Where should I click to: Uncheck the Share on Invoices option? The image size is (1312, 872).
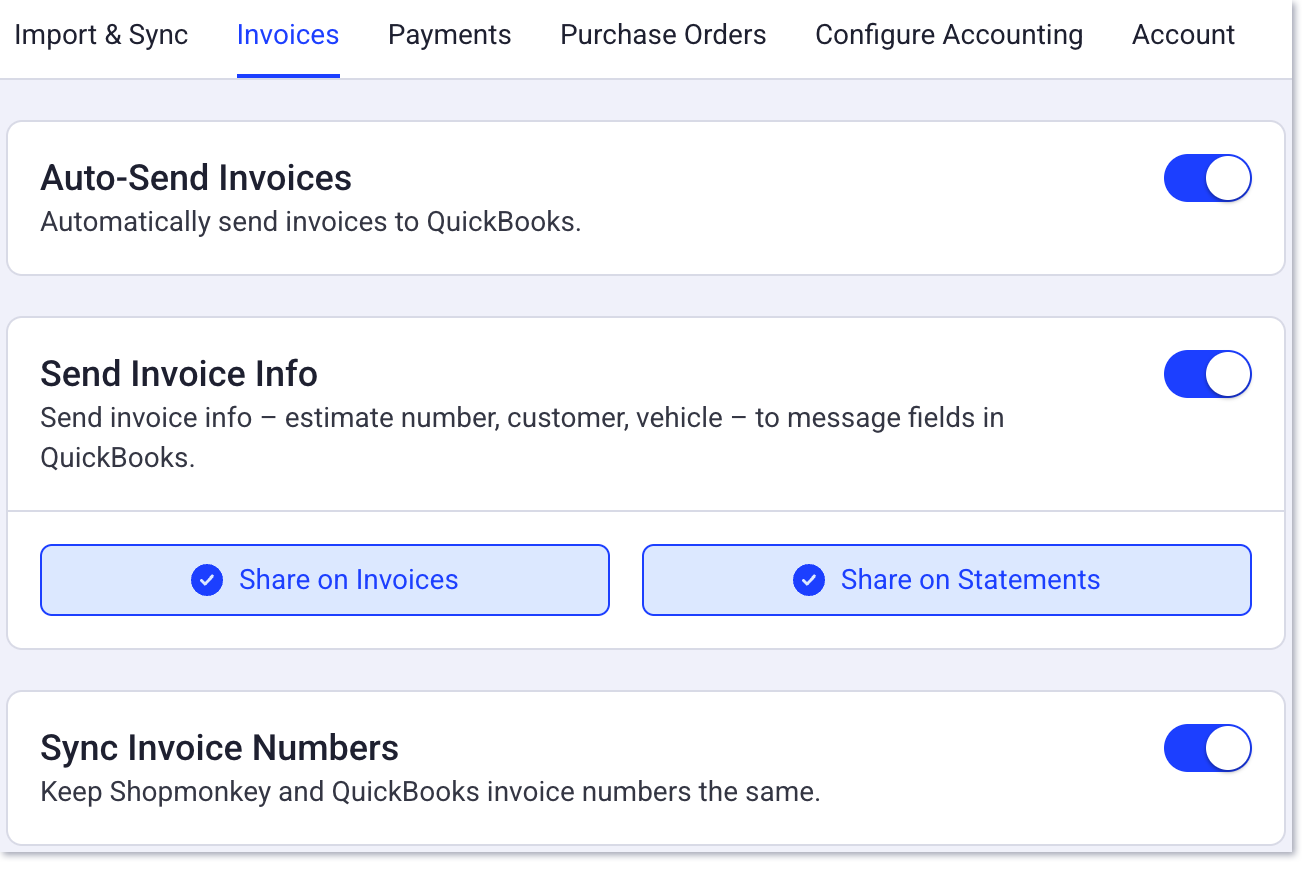[325, 580]
